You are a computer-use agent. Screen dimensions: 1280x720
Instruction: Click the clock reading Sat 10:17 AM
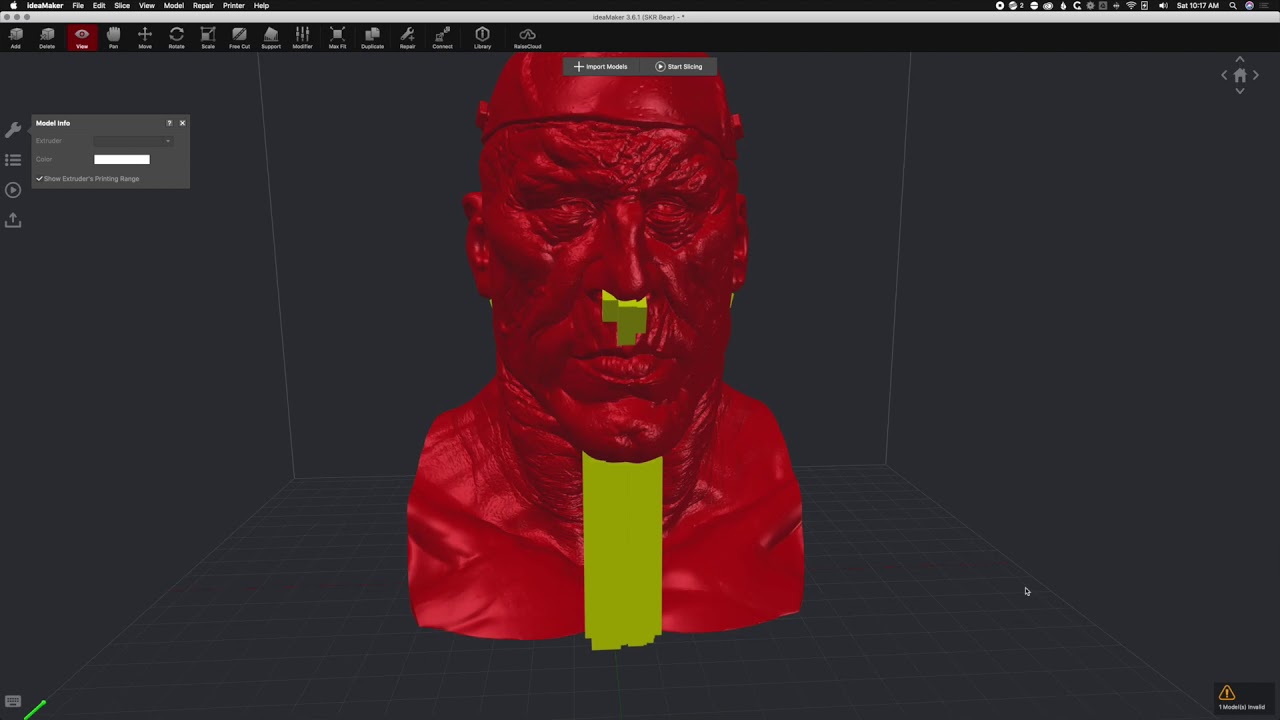1198,6
